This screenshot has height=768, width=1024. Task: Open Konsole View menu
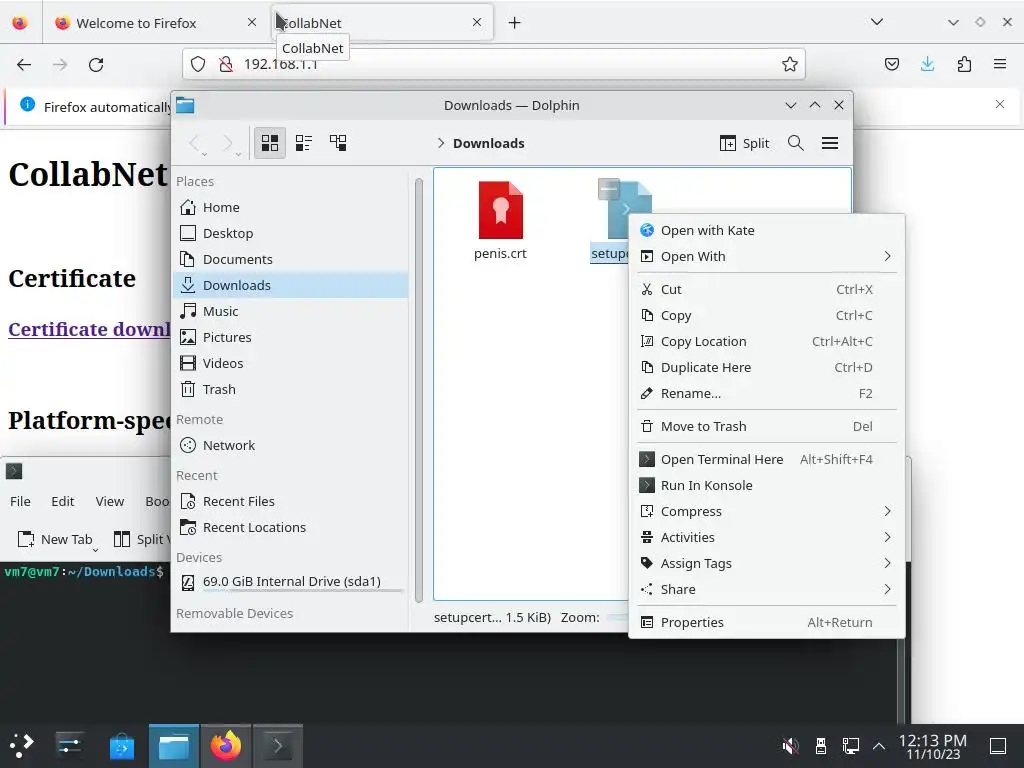[110, 502]
